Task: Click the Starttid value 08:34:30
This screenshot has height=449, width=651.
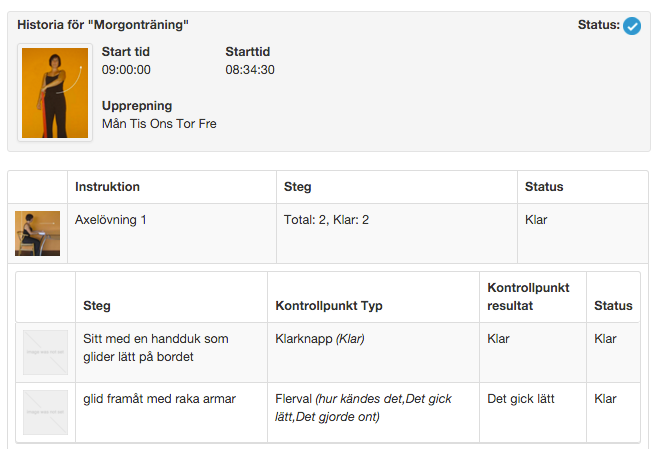Action: (x=250, y=70)
